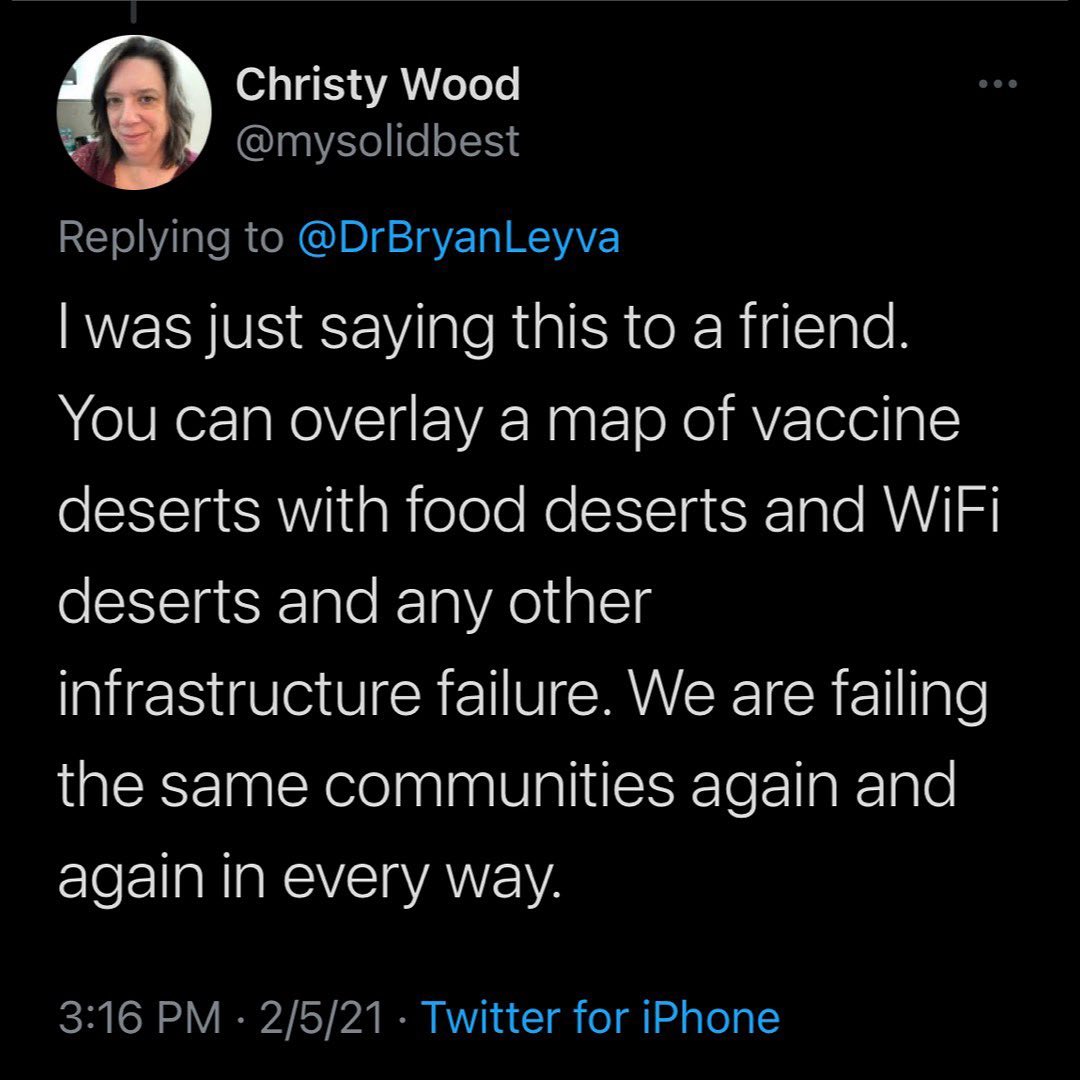Click the Christy Wood display name

378,85
